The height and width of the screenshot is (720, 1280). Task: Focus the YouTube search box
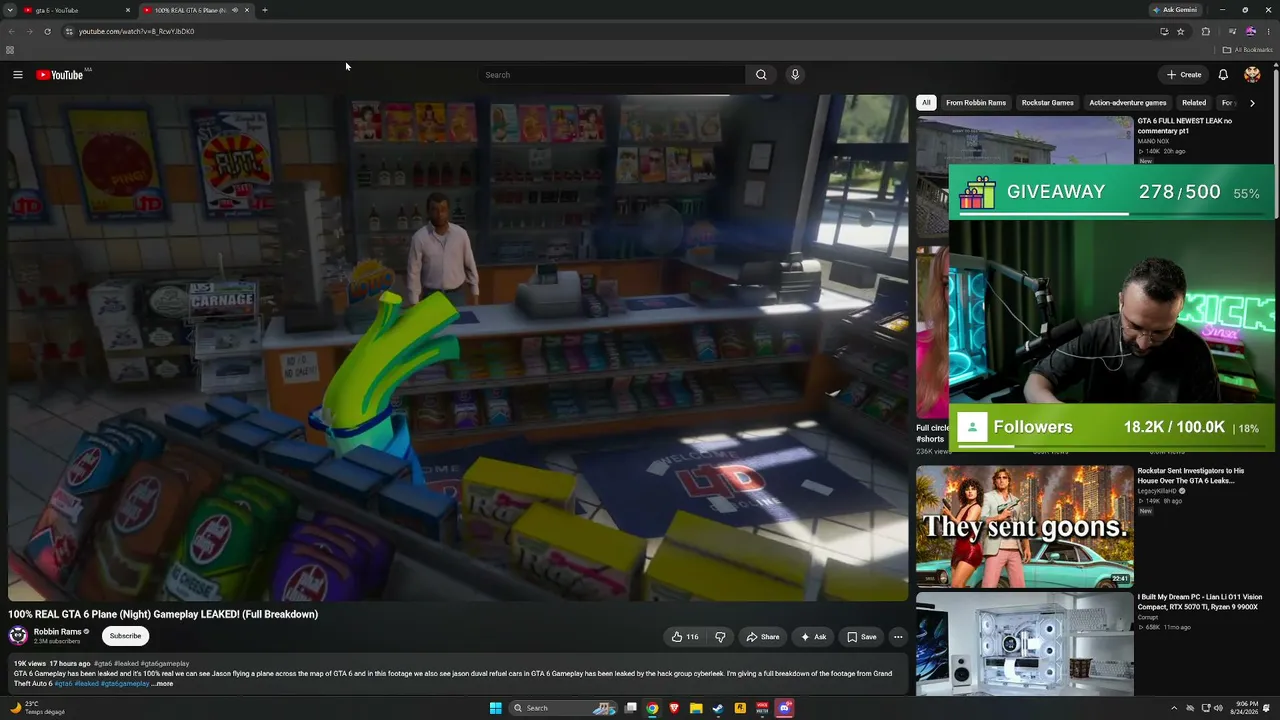(612, 75)
